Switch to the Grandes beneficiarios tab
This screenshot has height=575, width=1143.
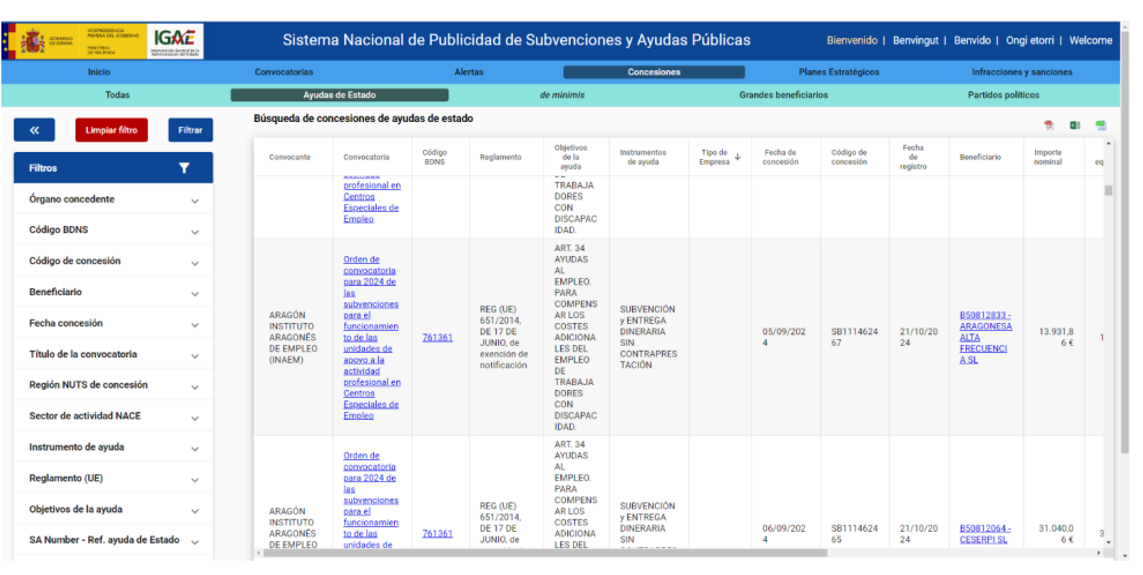pyautogui.click(x=784, y=95)
